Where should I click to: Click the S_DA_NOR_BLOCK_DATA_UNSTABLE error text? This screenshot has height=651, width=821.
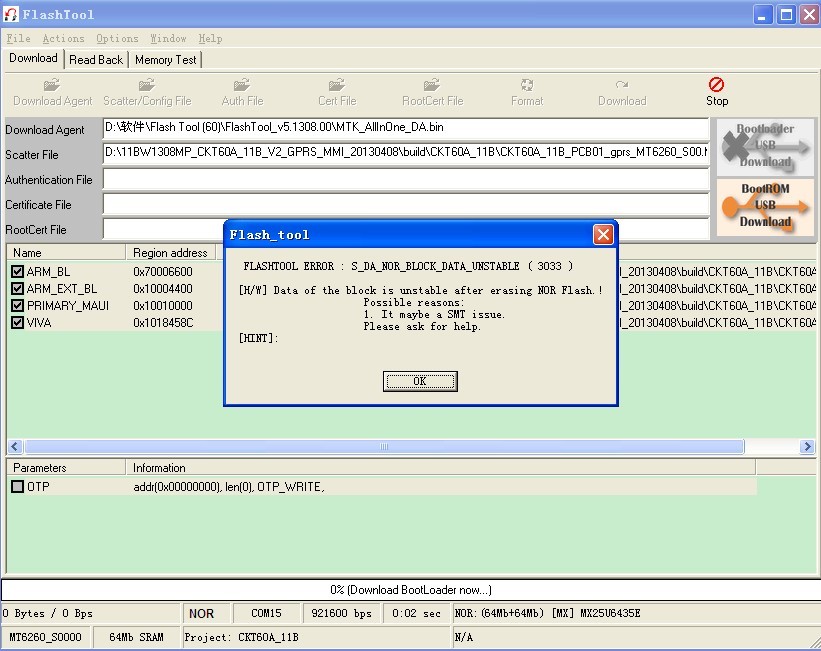pos(435,266)
